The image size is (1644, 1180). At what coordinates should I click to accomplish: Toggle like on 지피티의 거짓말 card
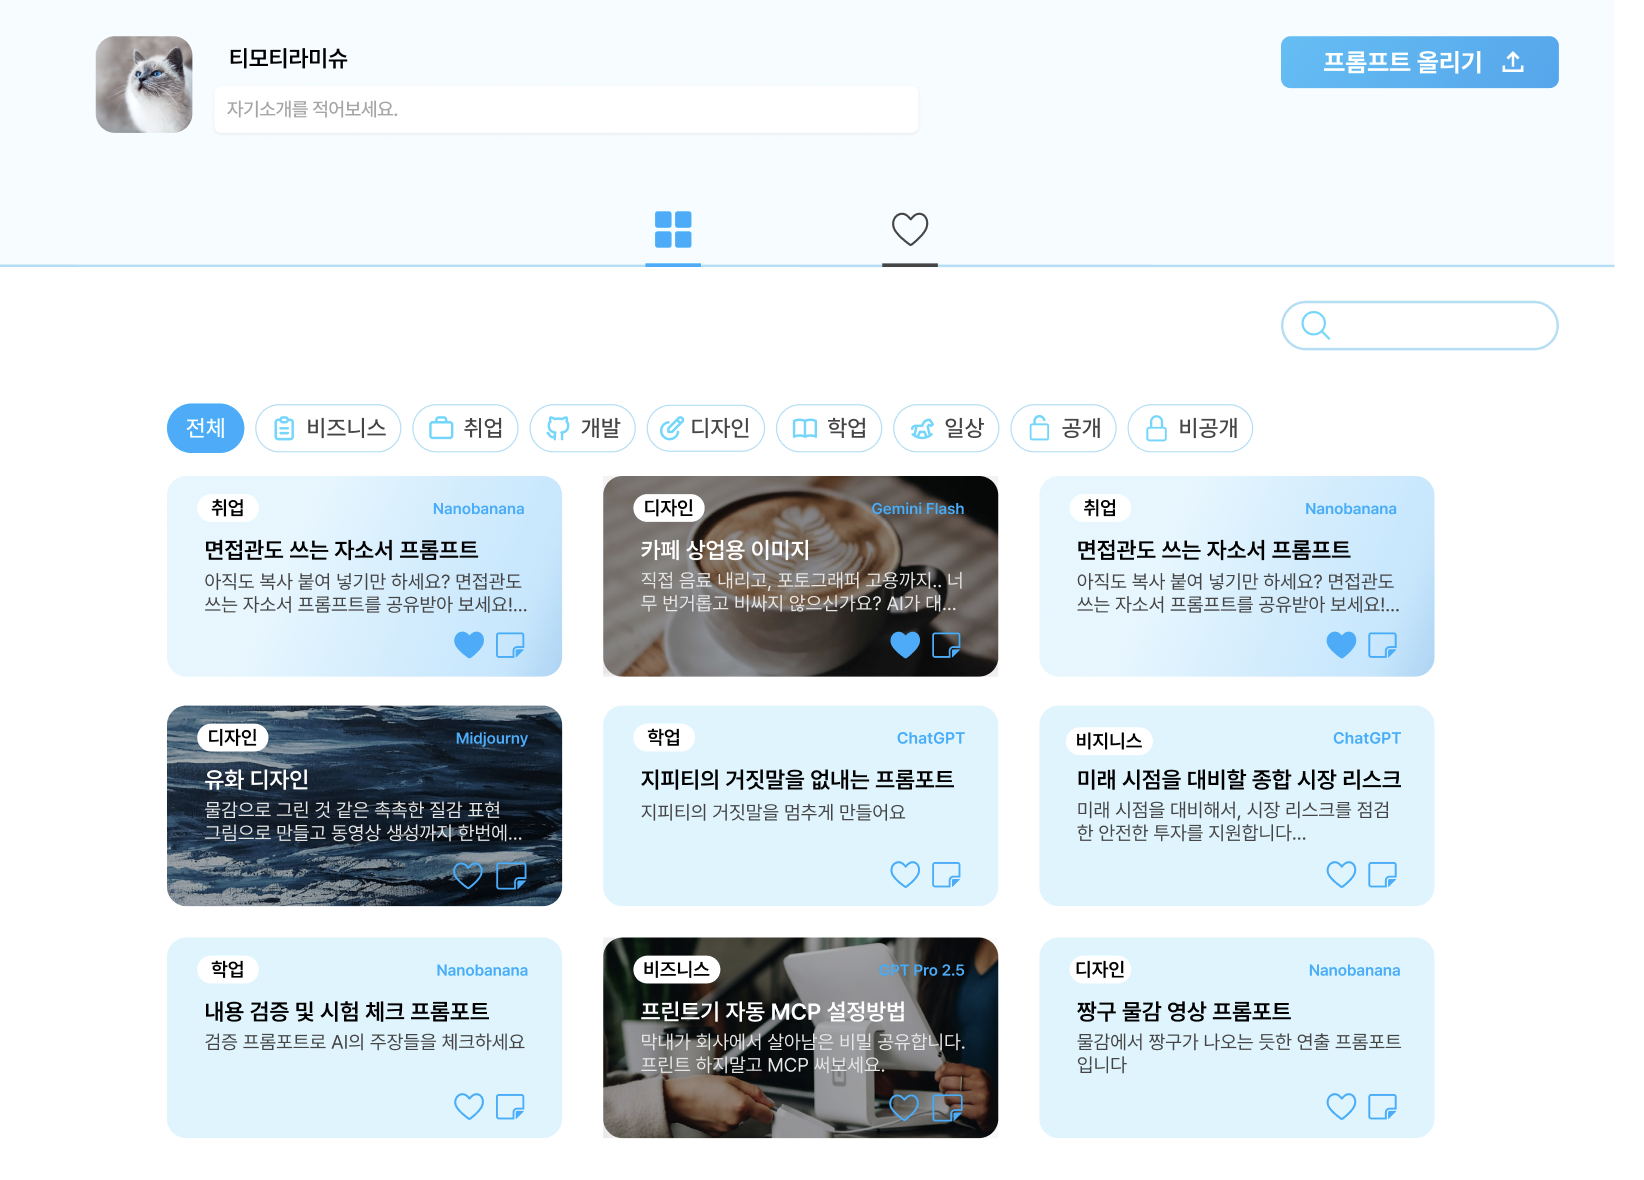tap(905, 875)
